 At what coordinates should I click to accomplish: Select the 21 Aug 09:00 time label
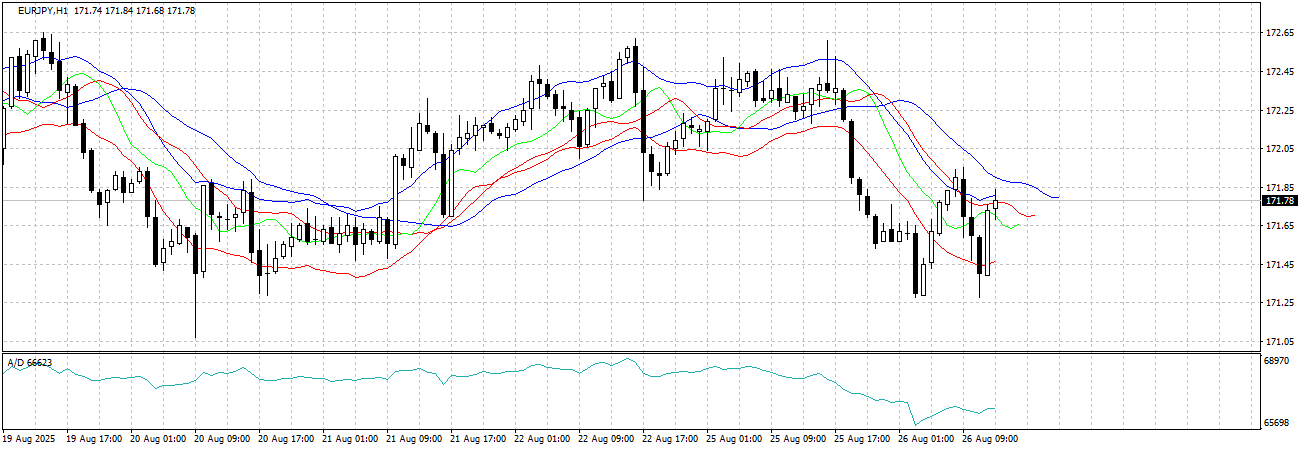pyautogui.click(x=415, y=439)
